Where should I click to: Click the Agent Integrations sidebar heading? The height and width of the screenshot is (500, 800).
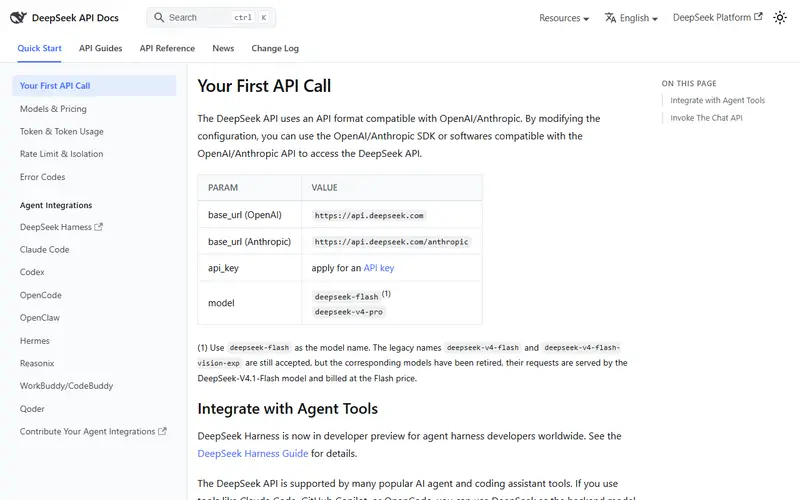[x=56, y=205]
